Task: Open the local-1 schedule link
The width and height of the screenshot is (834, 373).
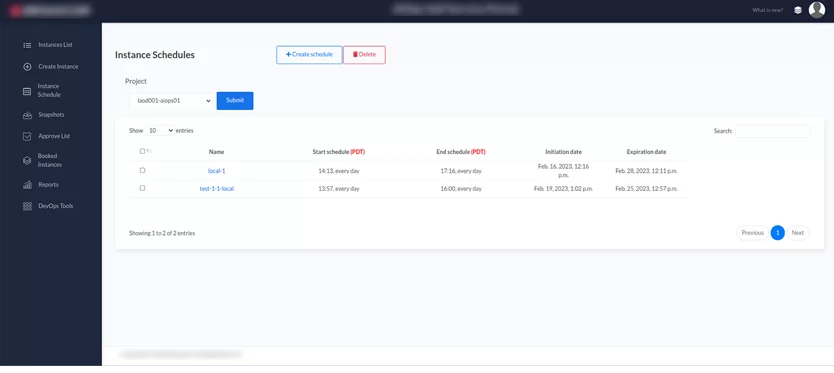Action: click(x=216, y=171)
